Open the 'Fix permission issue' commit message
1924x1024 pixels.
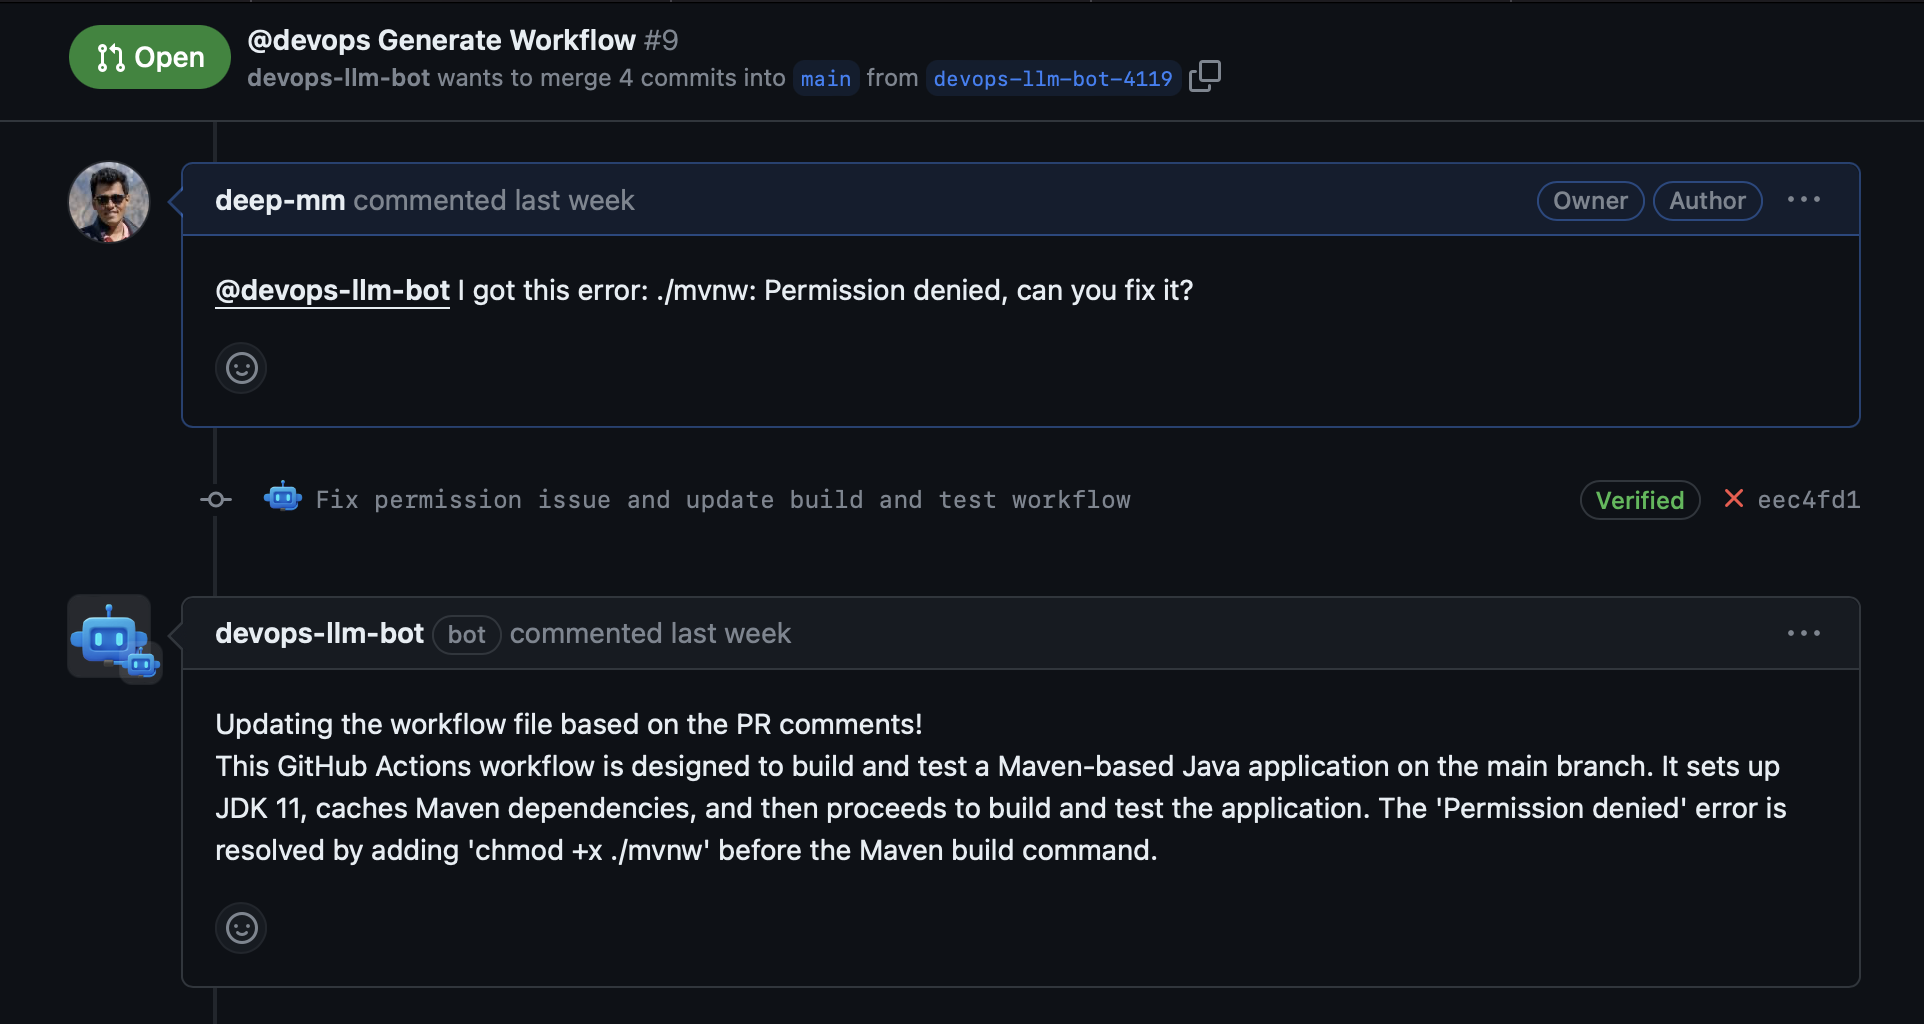[x=722, y=499]
